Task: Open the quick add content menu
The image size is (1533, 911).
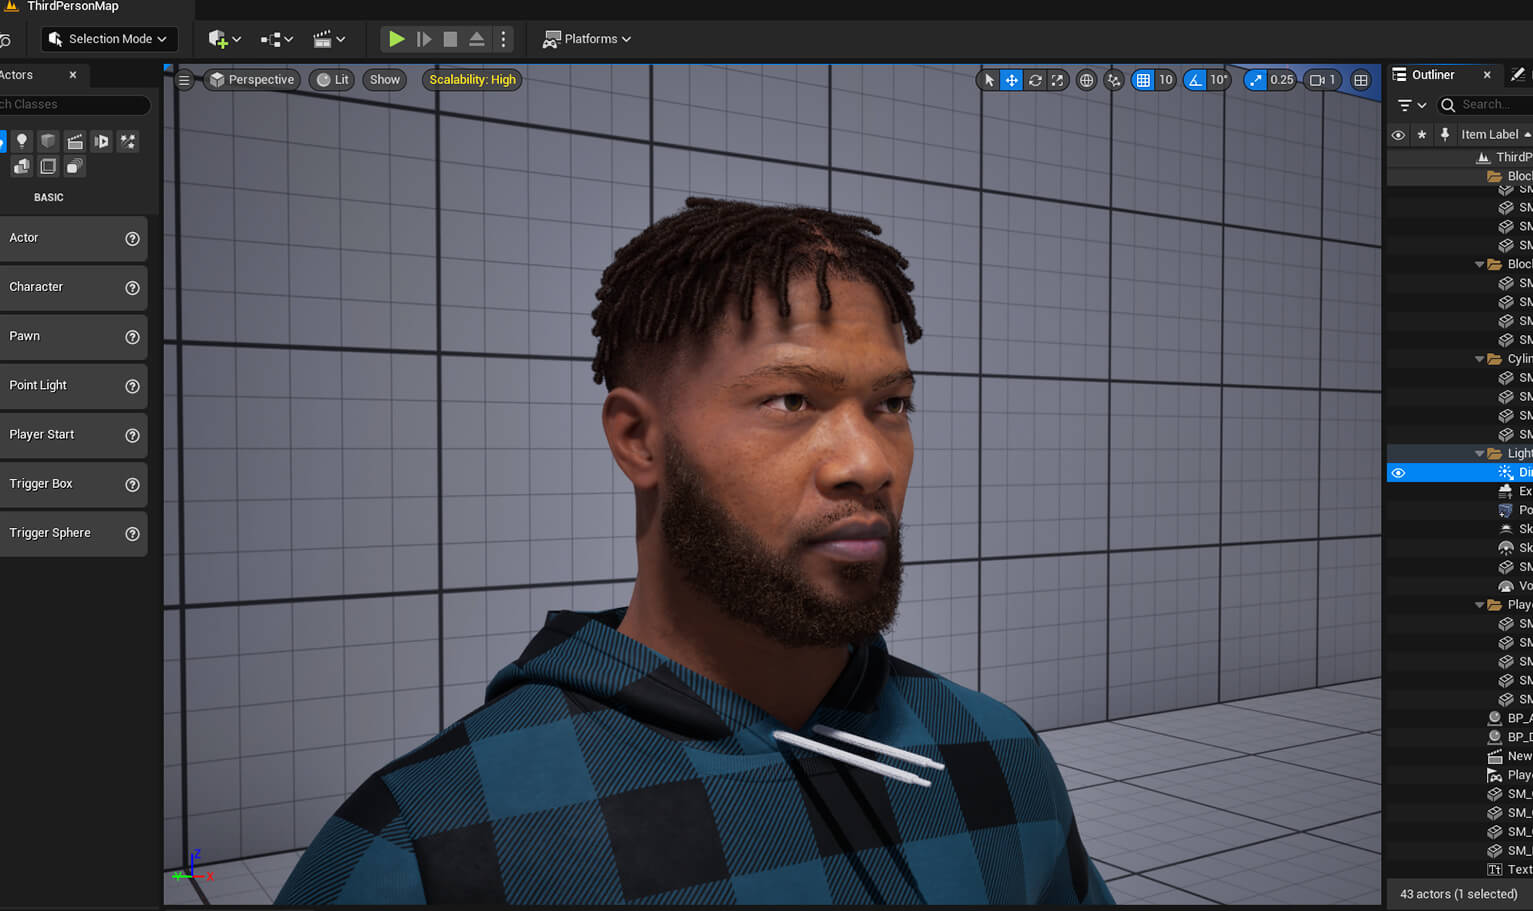Action: (224, 39)
